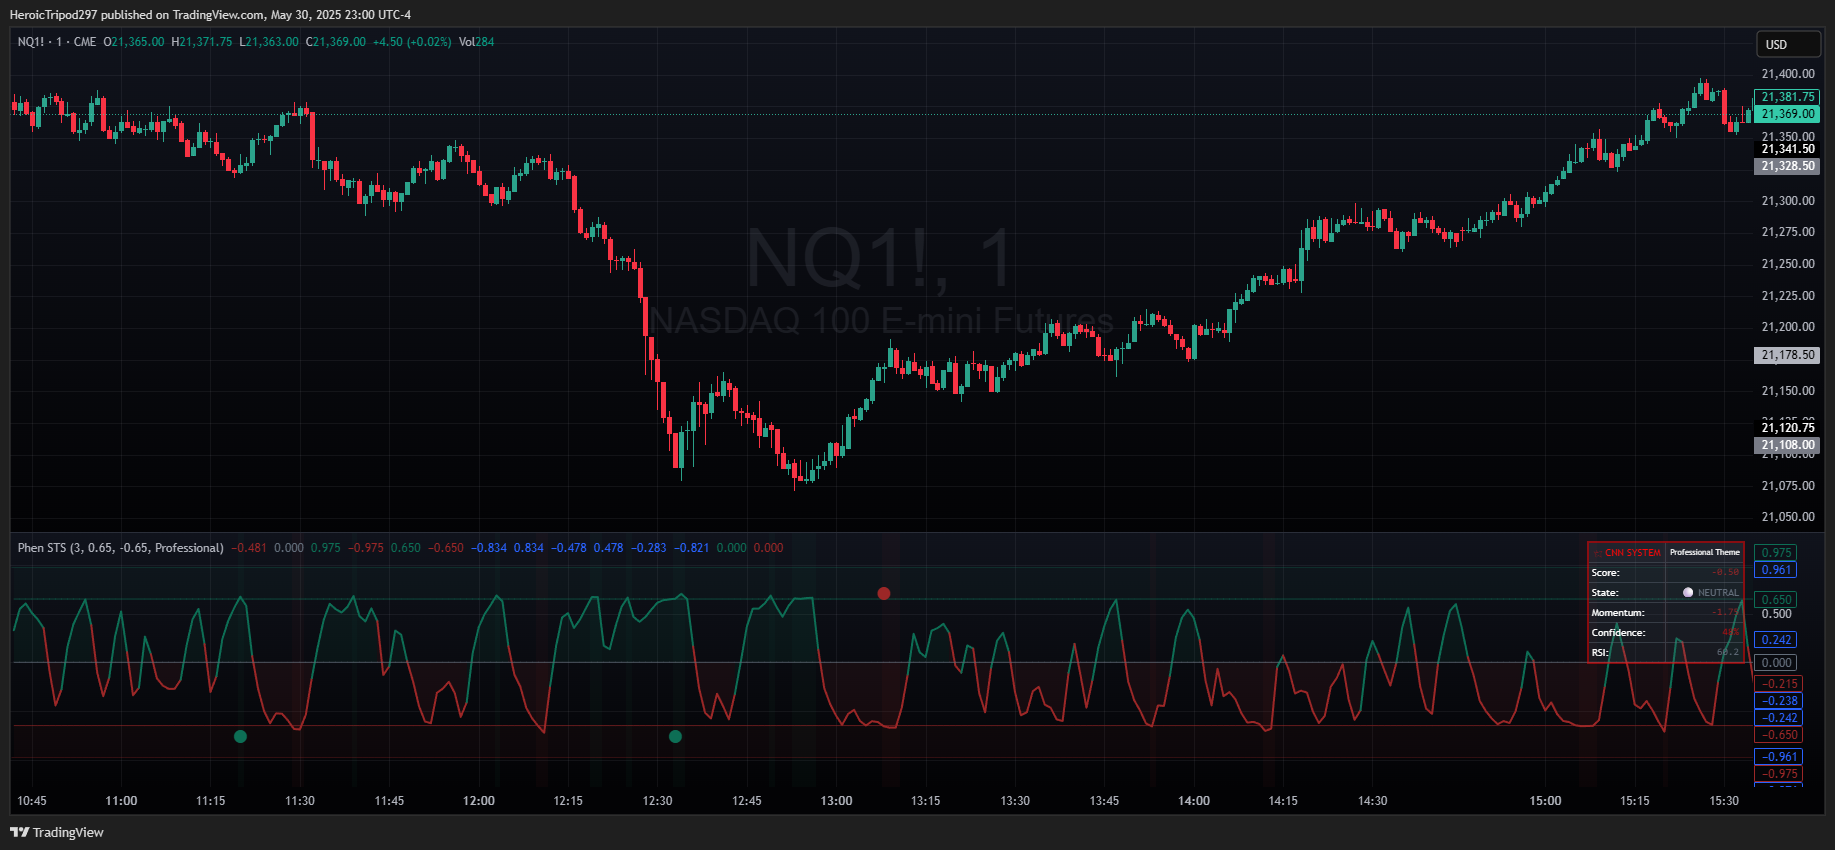
Task: Click the 15:30 time axis label
Action: 1724,801
